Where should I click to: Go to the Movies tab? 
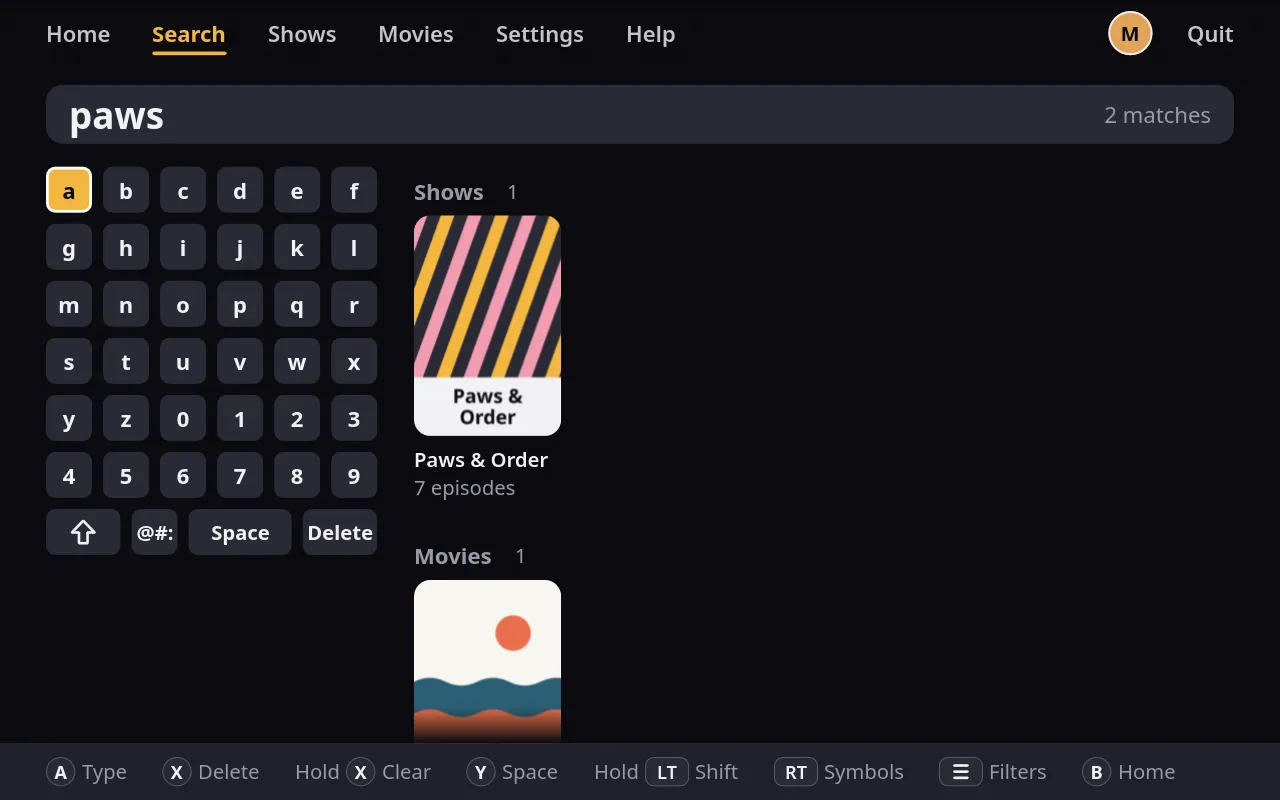click(416, 34)
